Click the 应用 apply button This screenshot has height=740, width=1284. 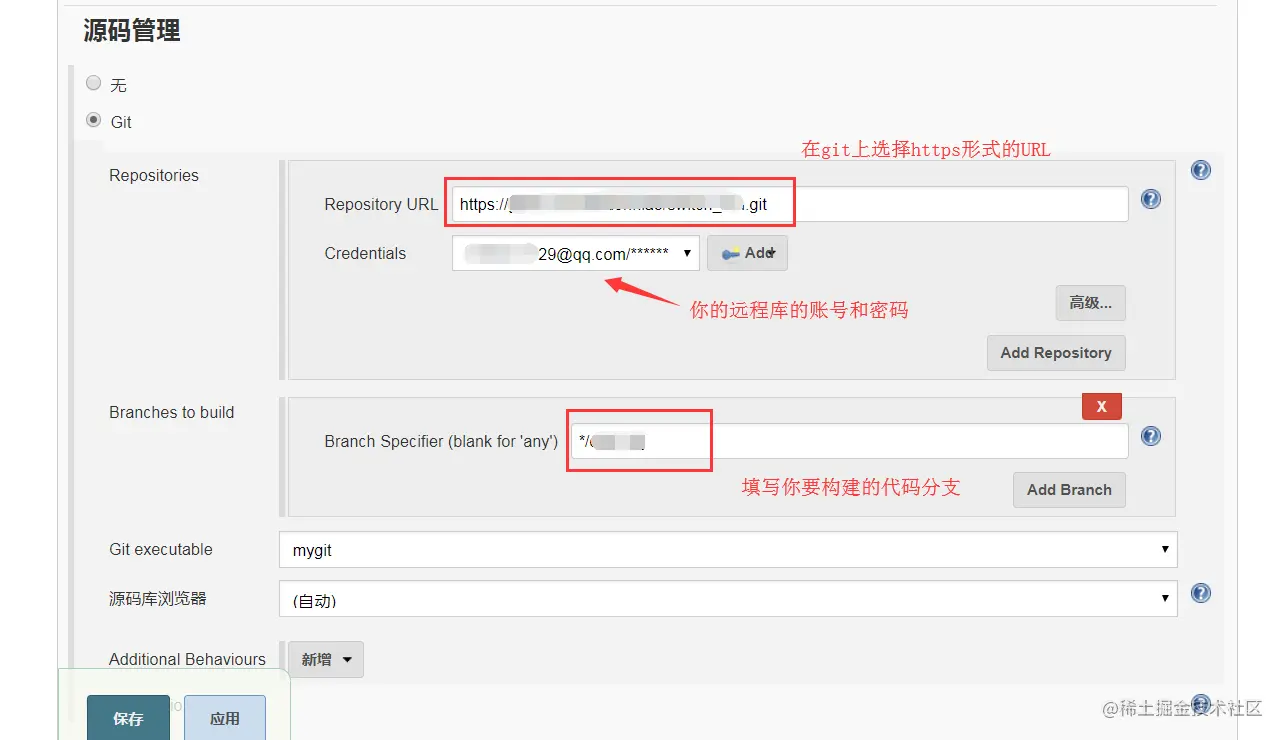coord(225,718)
